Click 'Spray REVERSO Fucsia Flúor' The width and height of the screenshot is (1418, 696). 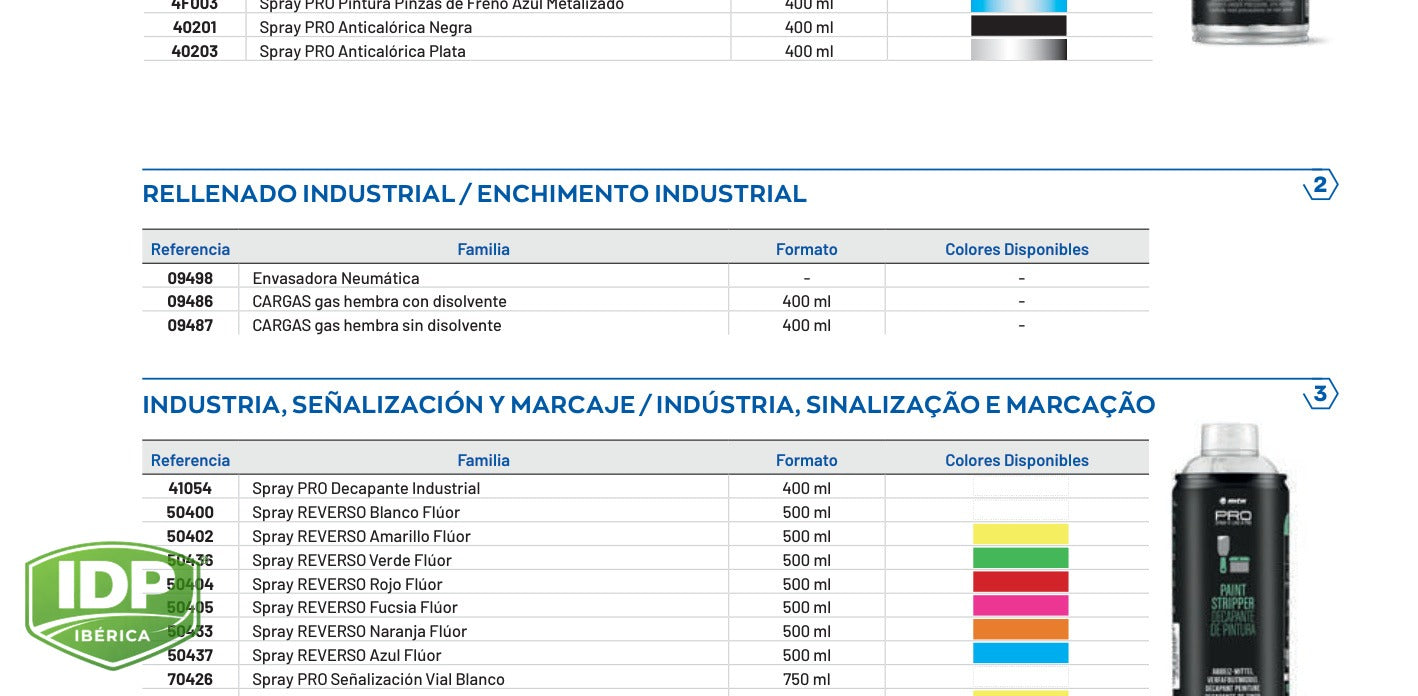pyautogui.click(x=355, y=607)
